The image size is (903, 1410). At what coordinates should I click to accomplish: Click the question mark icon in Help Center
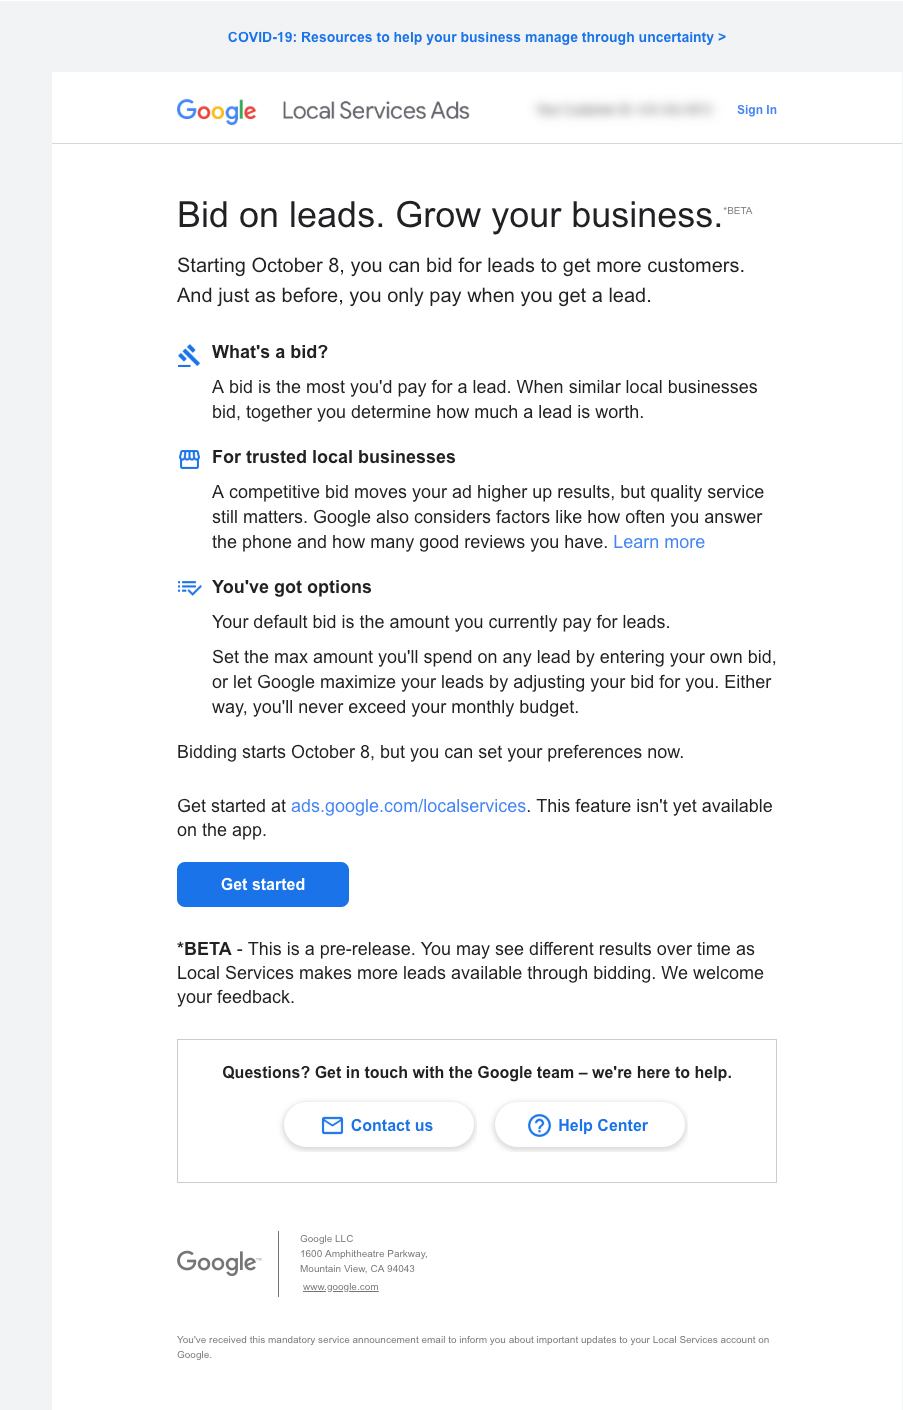tap(539, 1126)
